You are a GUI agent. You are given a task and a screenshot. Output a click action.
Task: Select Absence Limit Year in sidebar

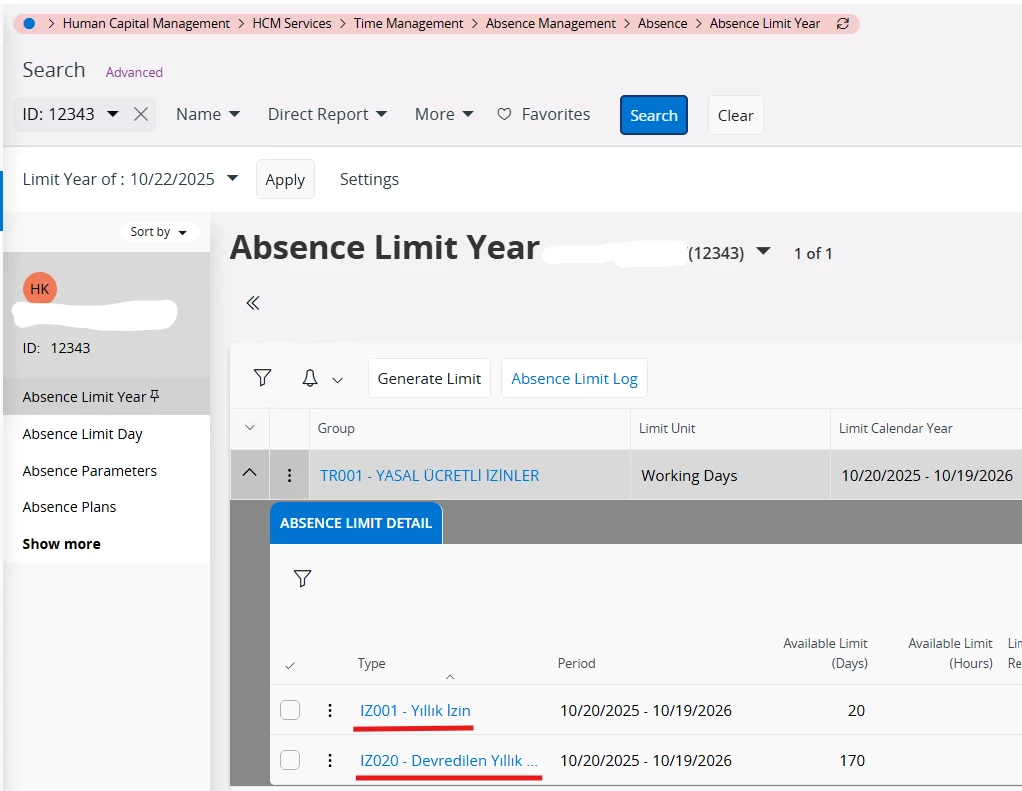click(84, 397)
